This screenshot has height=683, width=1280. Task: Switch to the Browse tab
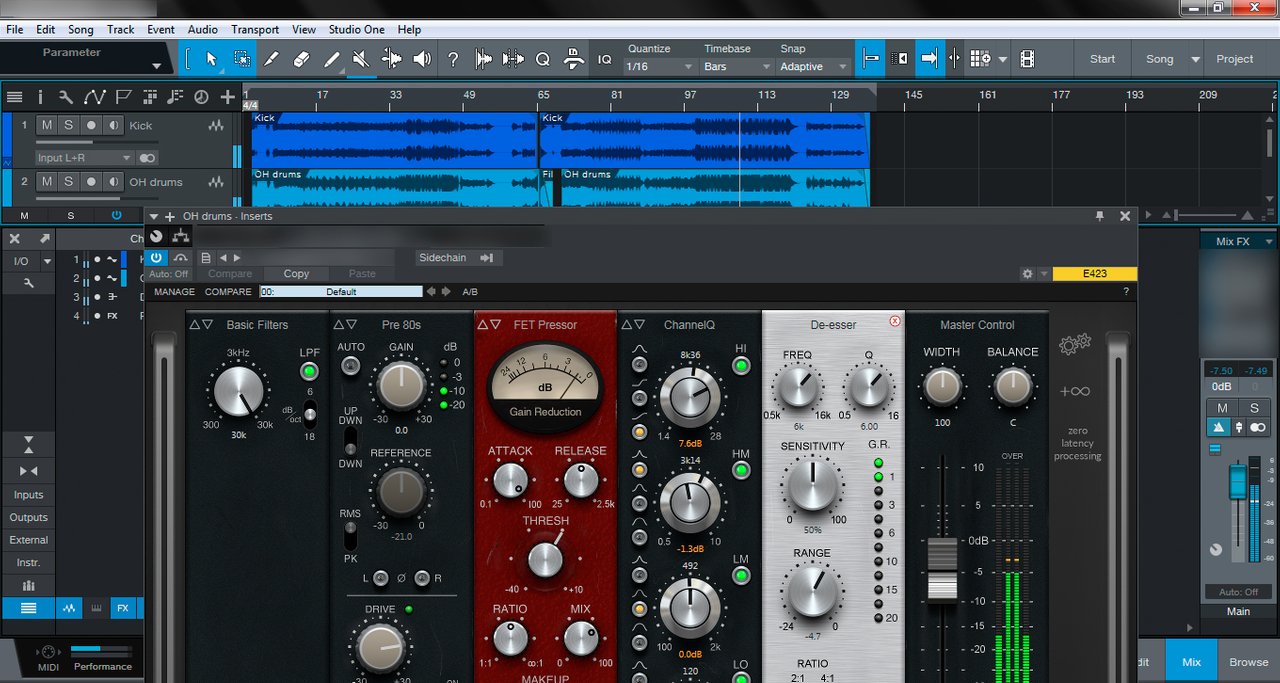coord(1249,662)
